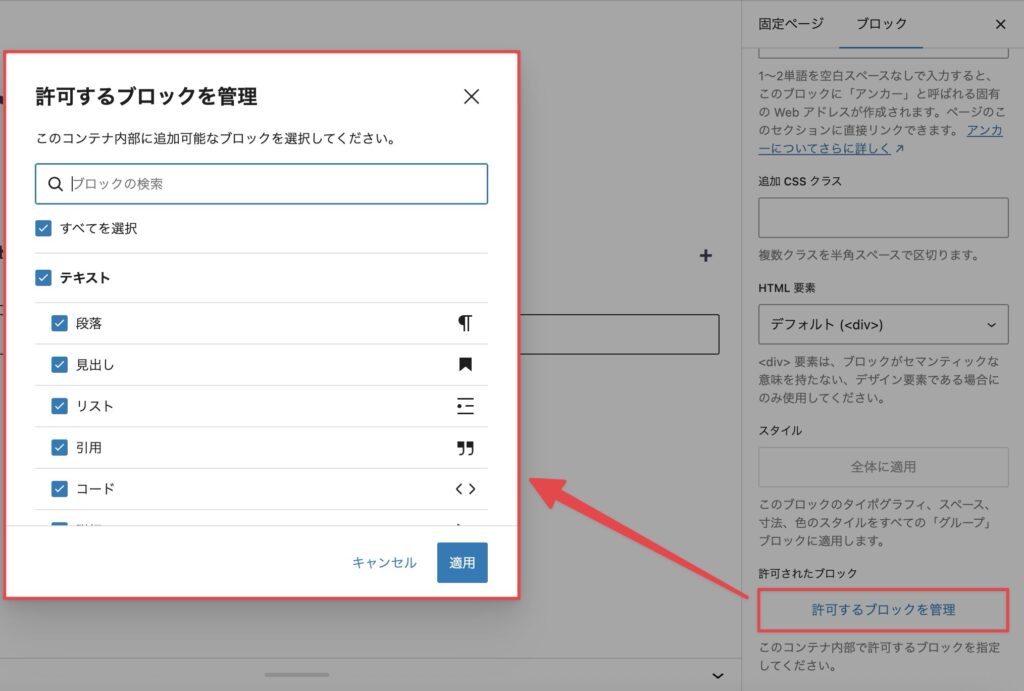Open the HTML 要素 dropdown
1024x691 pixels.
883,324
